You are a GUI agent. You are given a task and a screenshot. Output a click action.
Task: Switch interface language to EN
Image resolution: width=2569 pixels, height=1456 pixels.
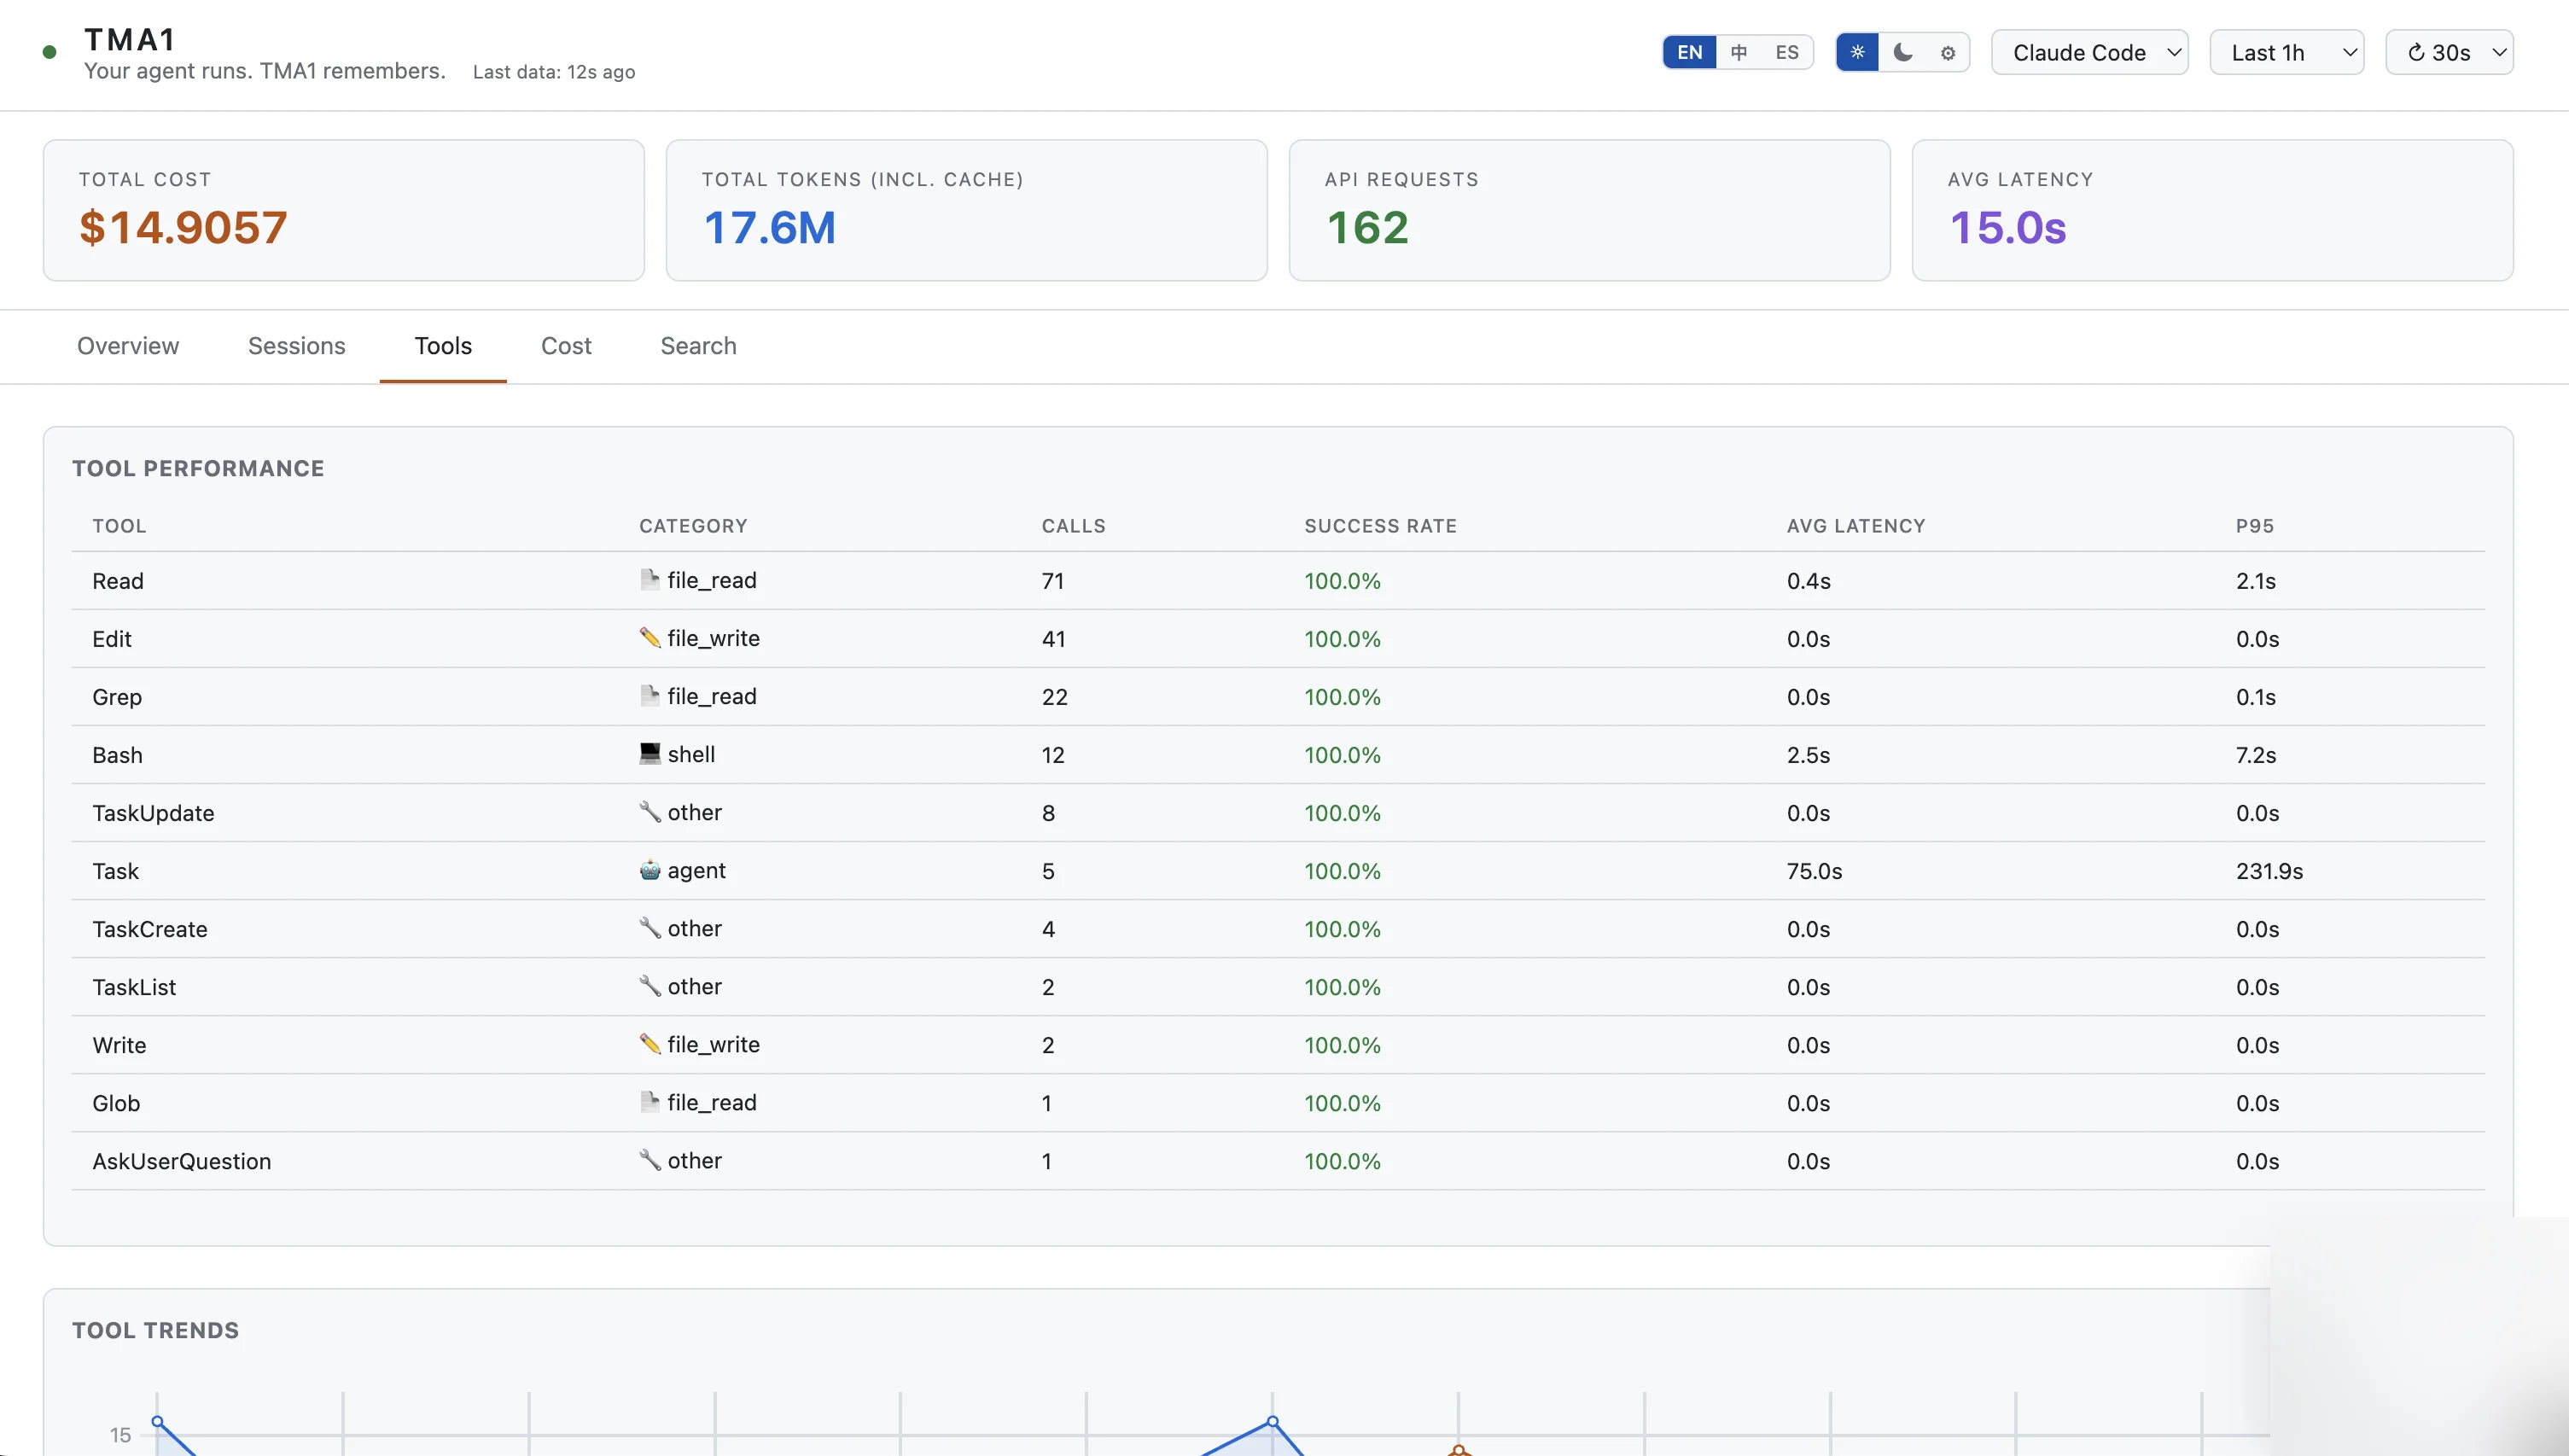point(1688,52)
